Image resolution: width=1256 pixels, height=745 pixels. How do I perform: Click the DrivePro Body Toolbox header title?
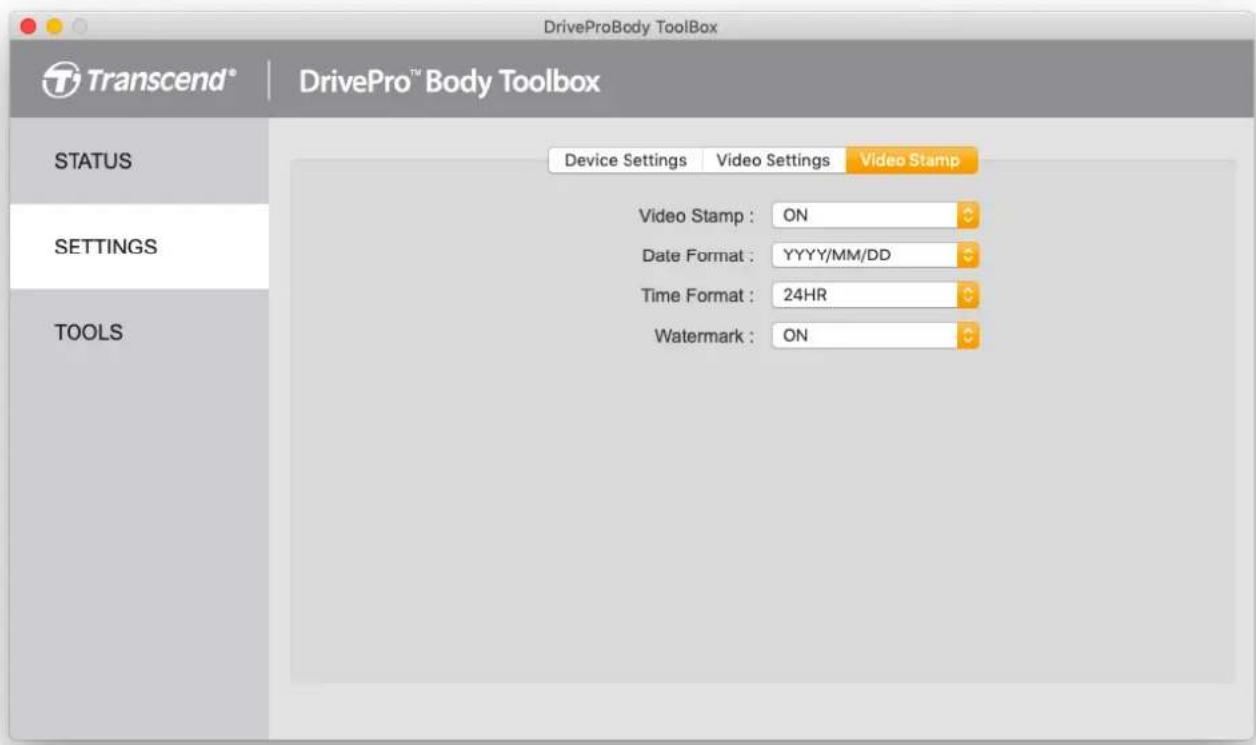click(x=450, y=81)
